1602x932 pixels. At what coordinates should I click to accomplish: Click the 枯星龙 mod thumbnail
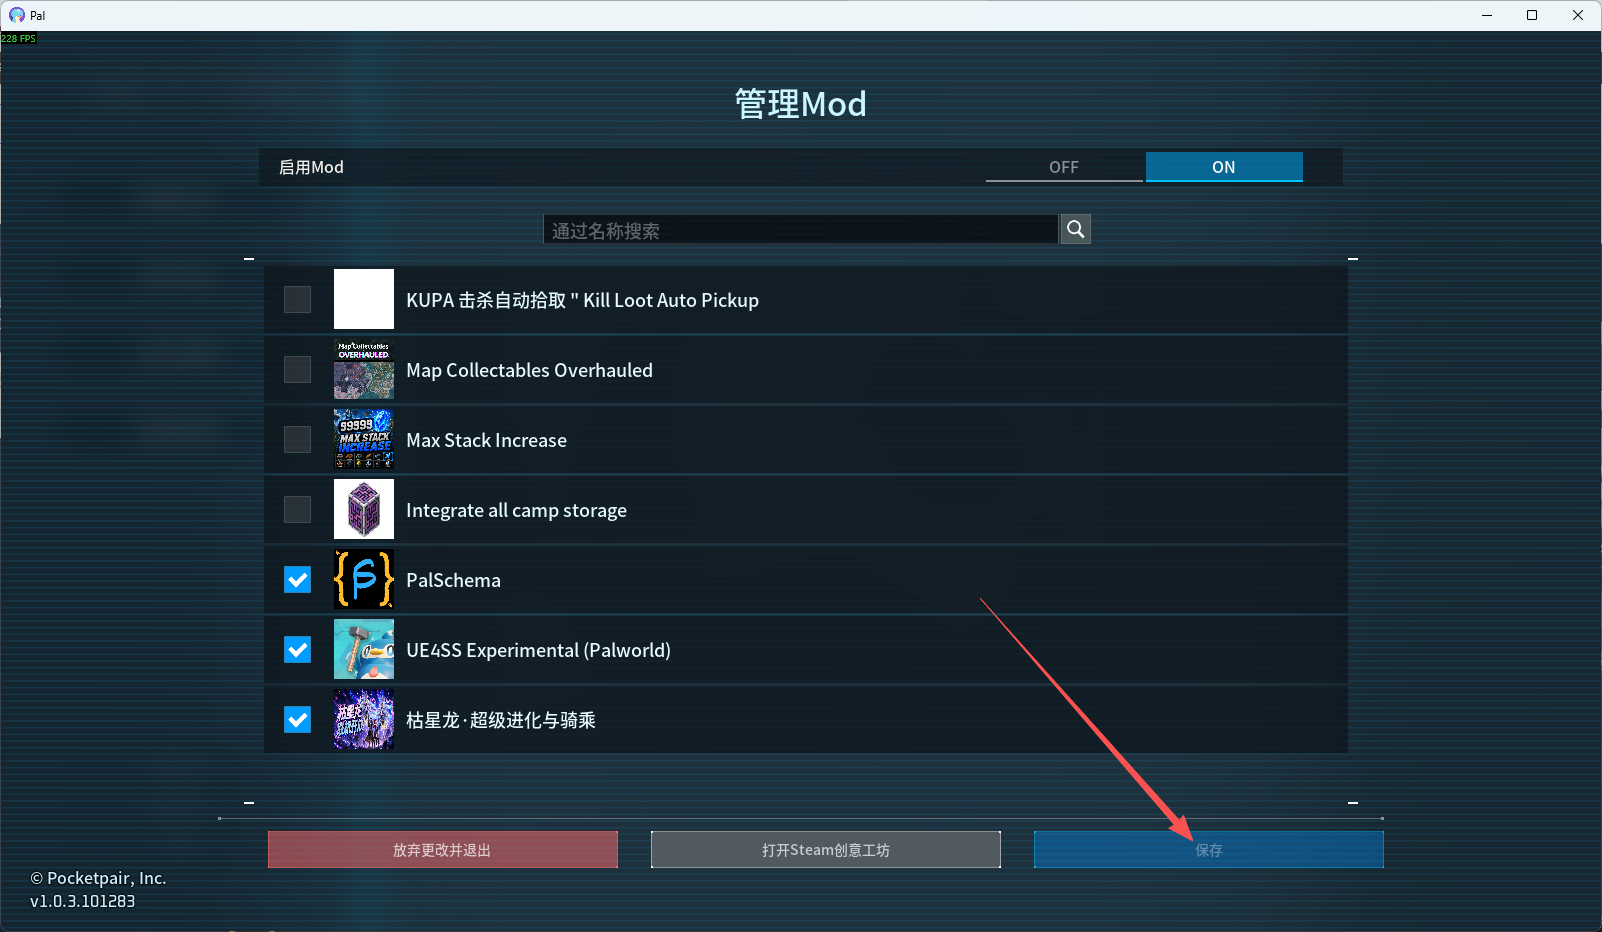pos(364,719)
